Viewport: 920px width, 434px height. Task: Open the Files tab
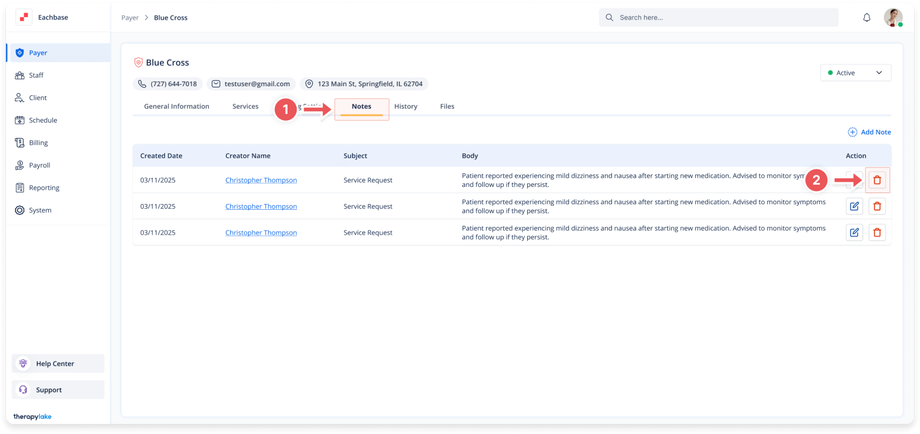(447, 106)
